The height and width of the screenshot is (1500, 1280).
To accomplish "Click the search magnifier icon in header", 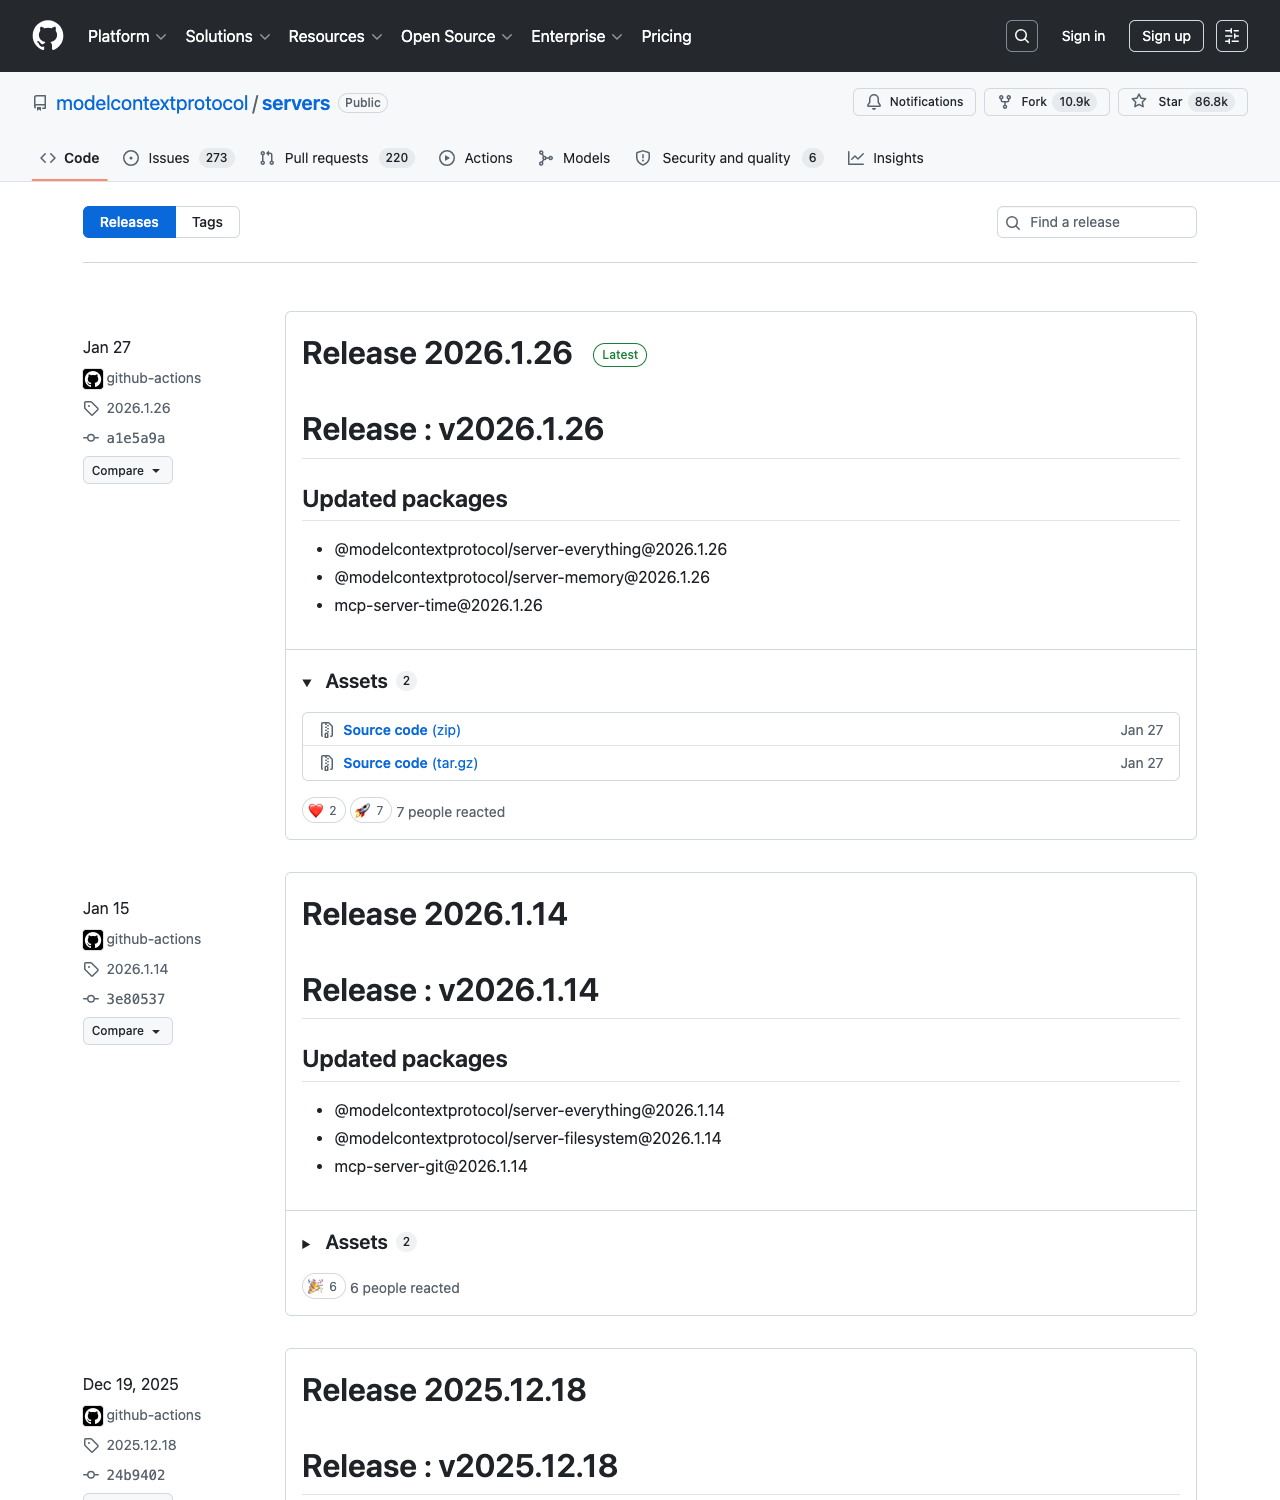I will click(x=1022, y=36).
